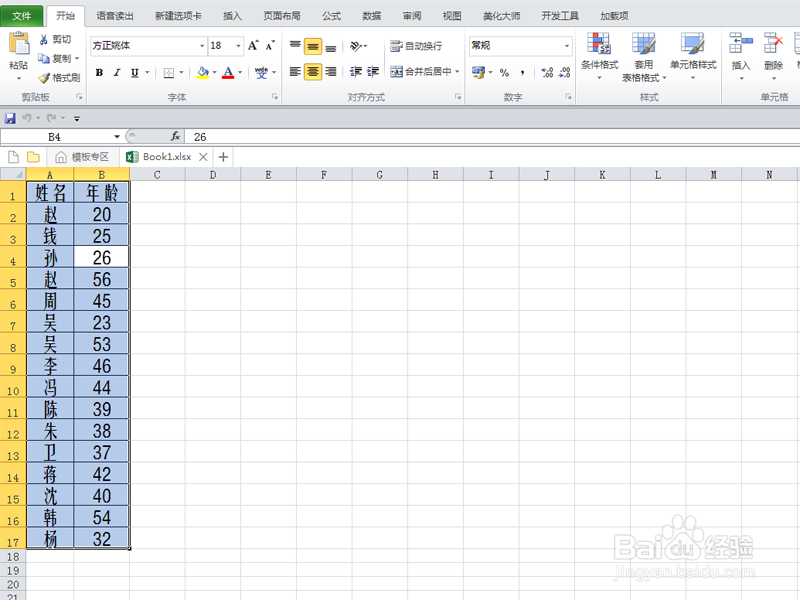Click the accounting currency format icon

pyautogui.click(x=478, y=72)
